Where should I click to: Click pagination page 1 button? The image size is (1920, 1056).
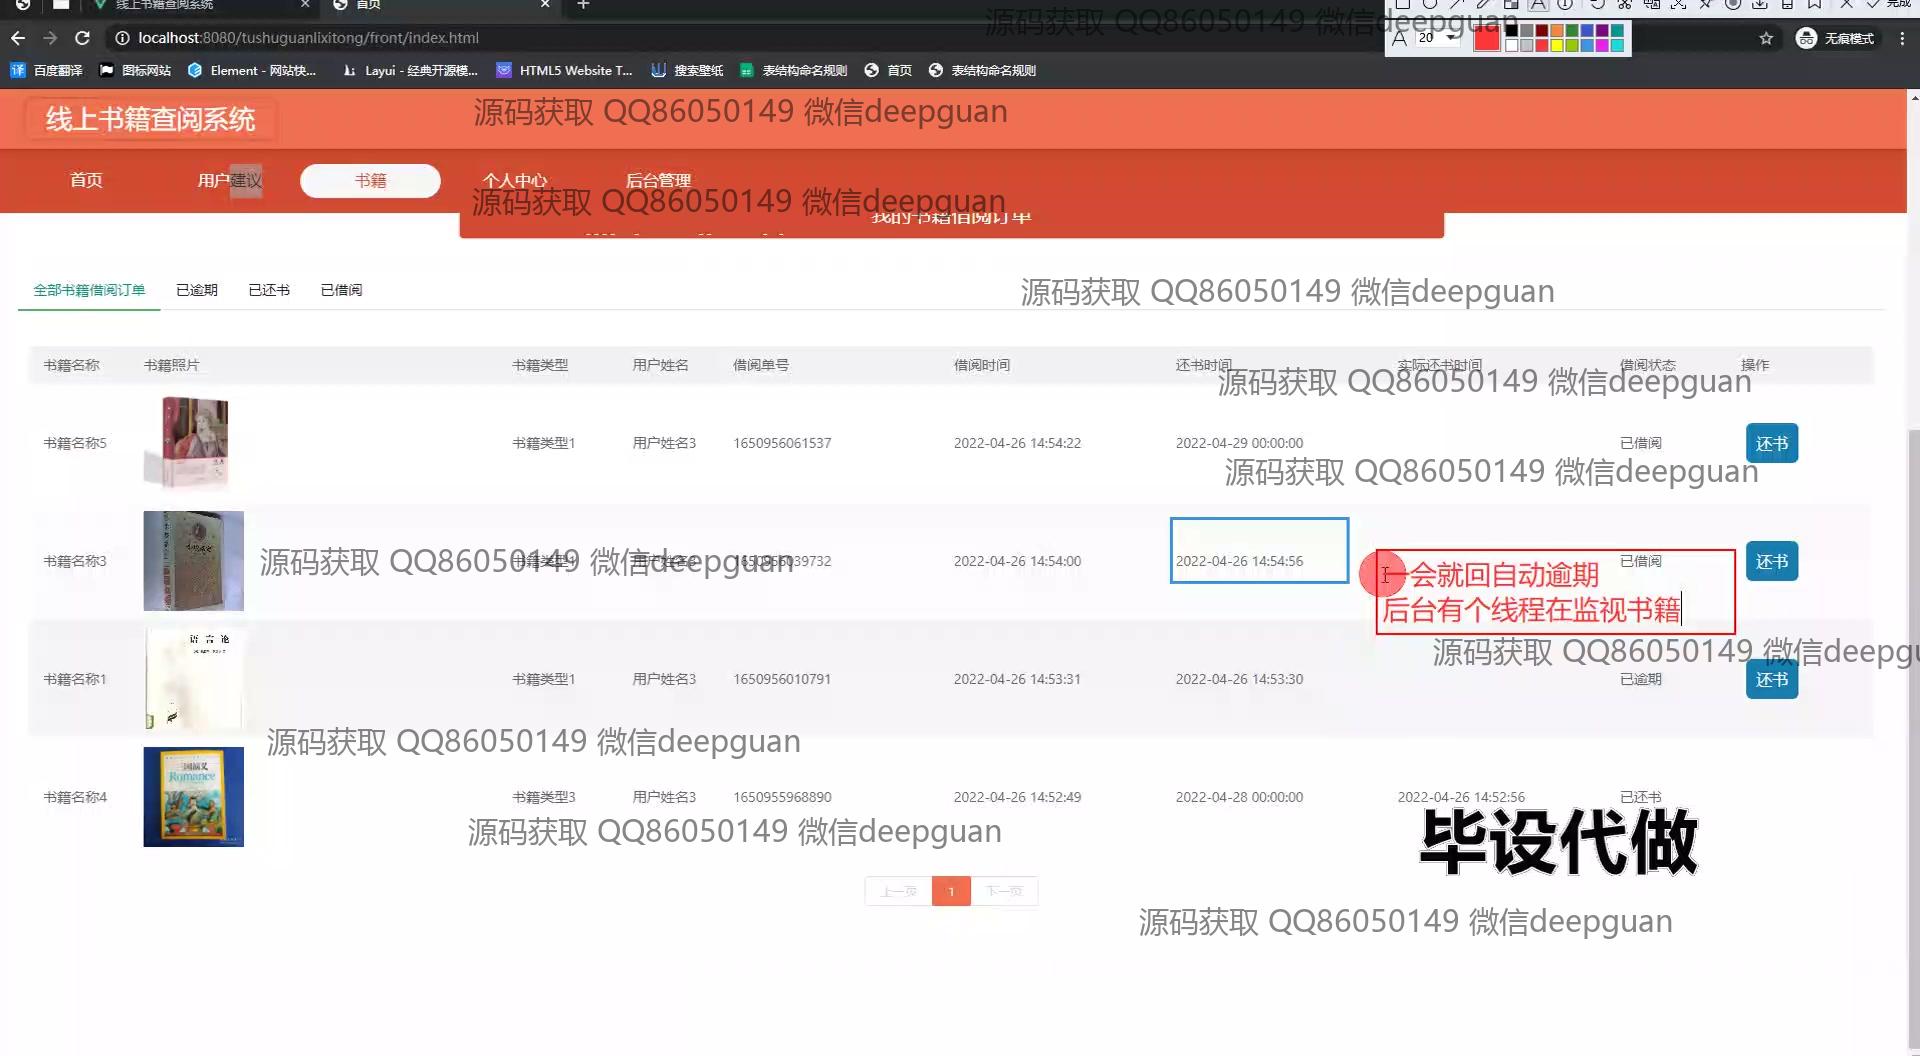point(951,891)
